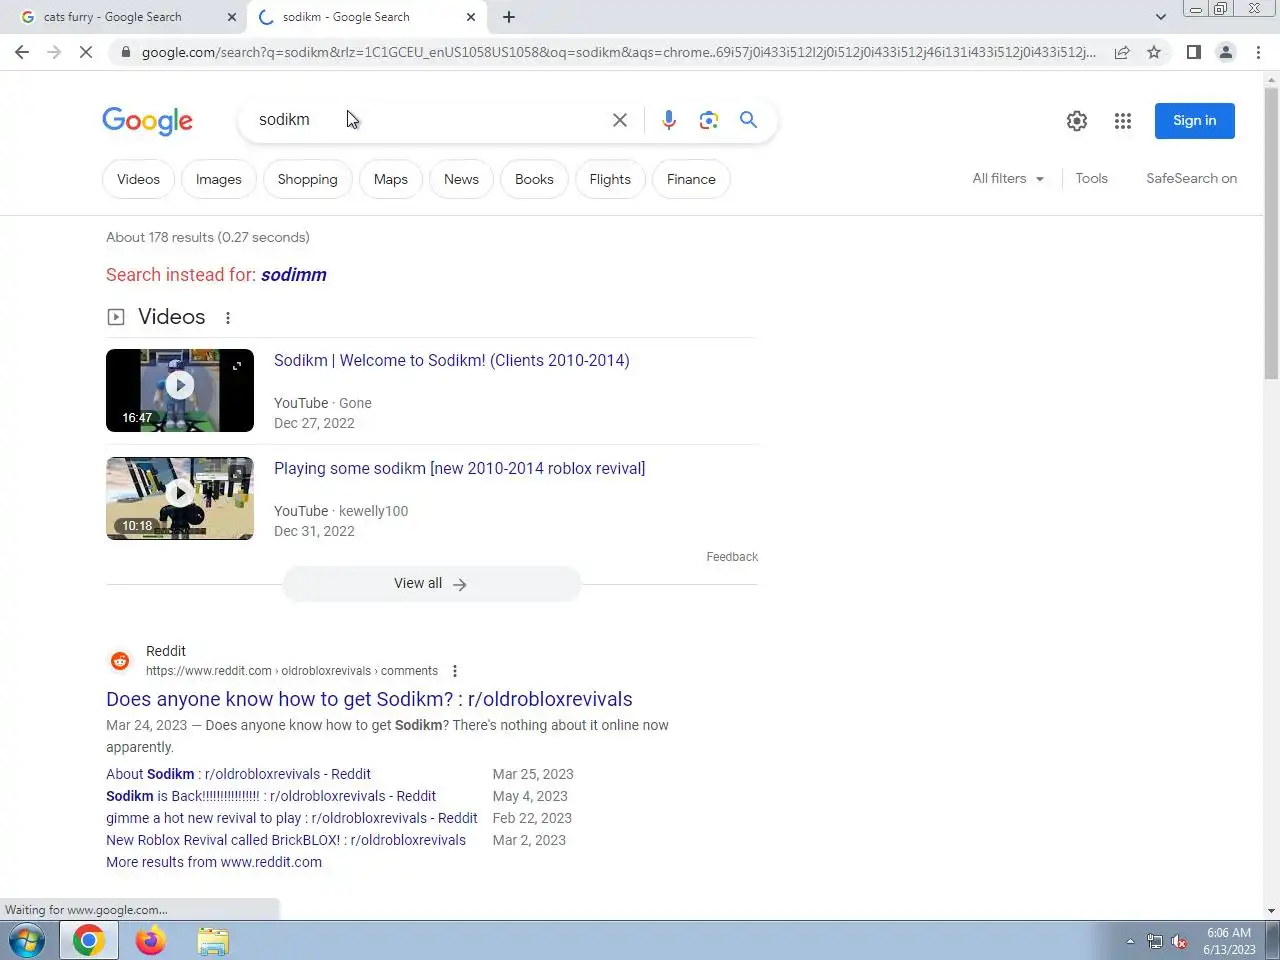
Task: Click the Reddit site favicon
Action: coord(120,661)
